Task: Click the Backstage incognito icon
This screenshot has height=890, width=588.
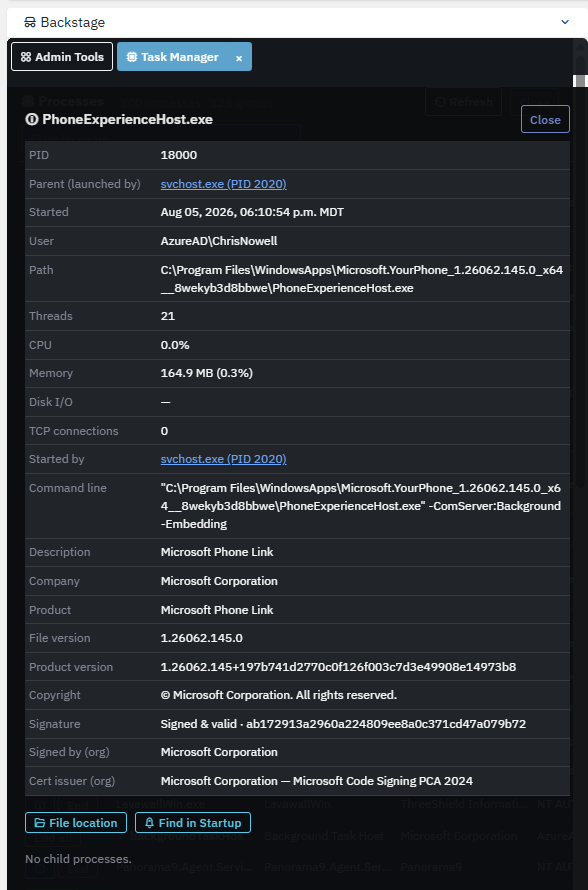Action: pos(30,22)
